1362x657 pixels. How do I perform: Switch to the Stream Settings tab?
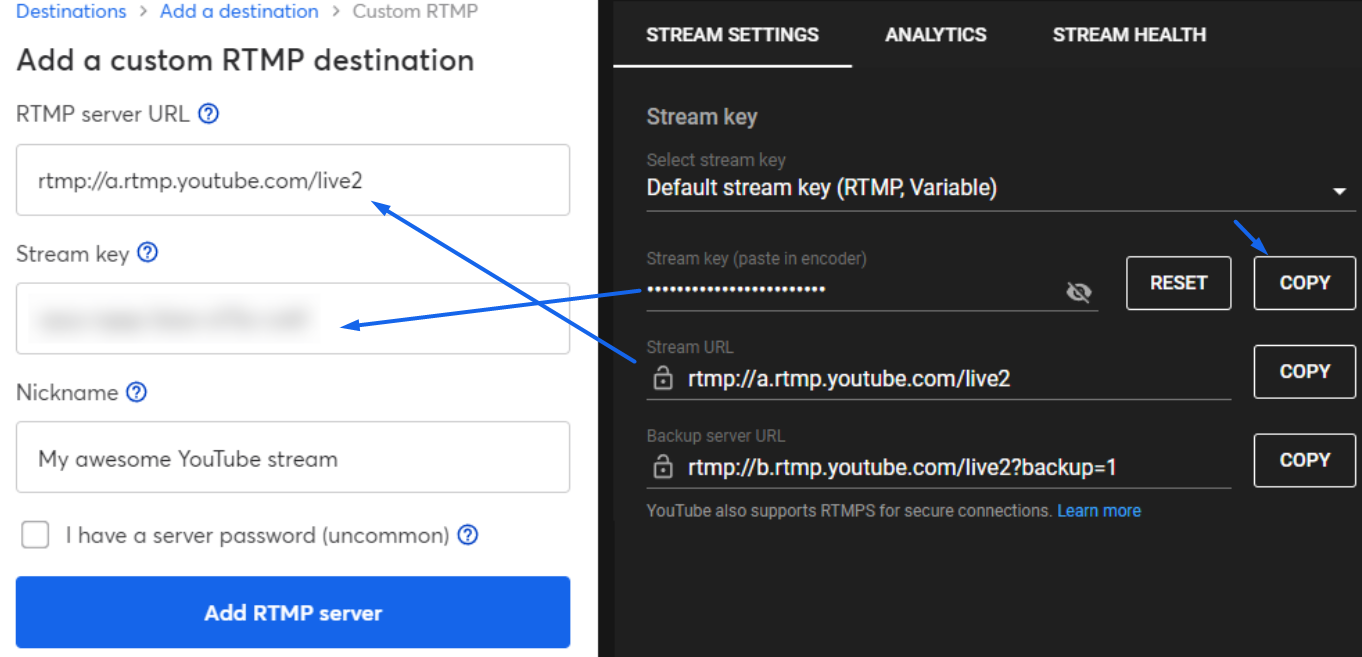732,35
